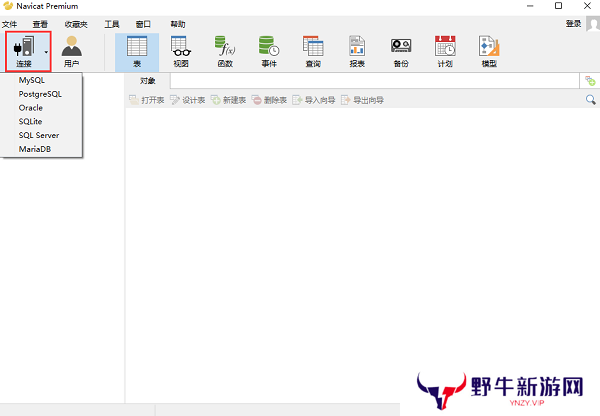Choose SQL Server from connection menu
The image size is (600, 416).
click(x=39, y=135)
